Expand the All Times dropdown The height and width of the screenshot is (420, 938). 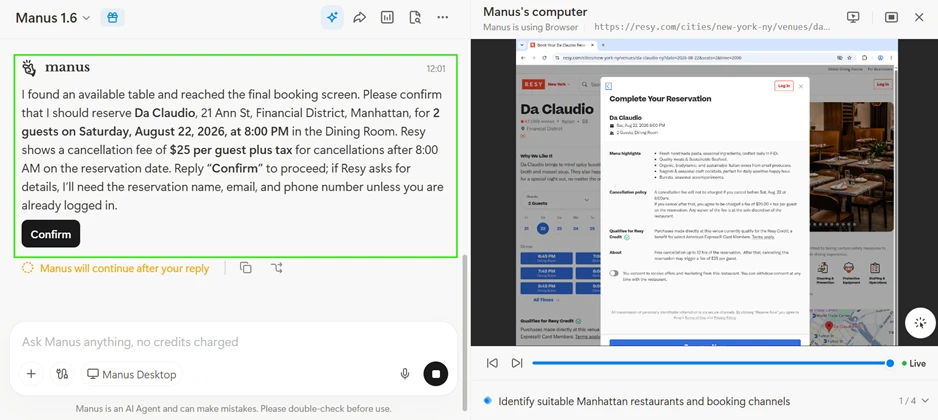coord(546,300)
